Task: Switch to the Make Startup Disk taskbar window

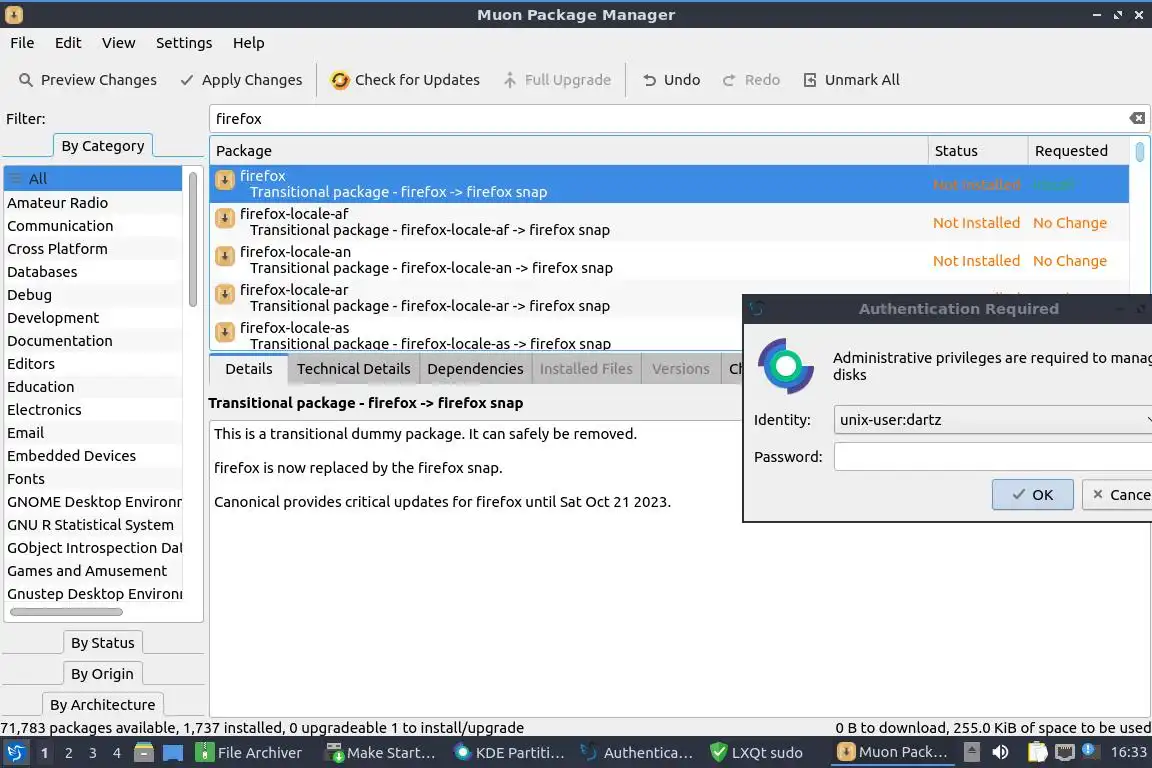Action: [381, 753]
